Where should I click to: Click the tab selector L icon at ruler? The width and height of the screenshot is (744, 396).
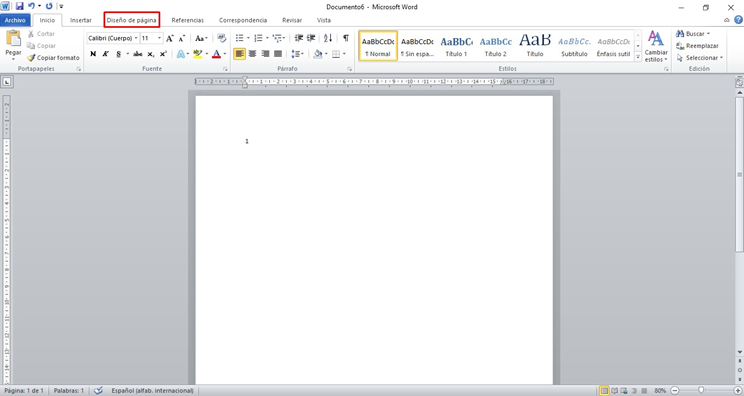click(x=7, y=82)
